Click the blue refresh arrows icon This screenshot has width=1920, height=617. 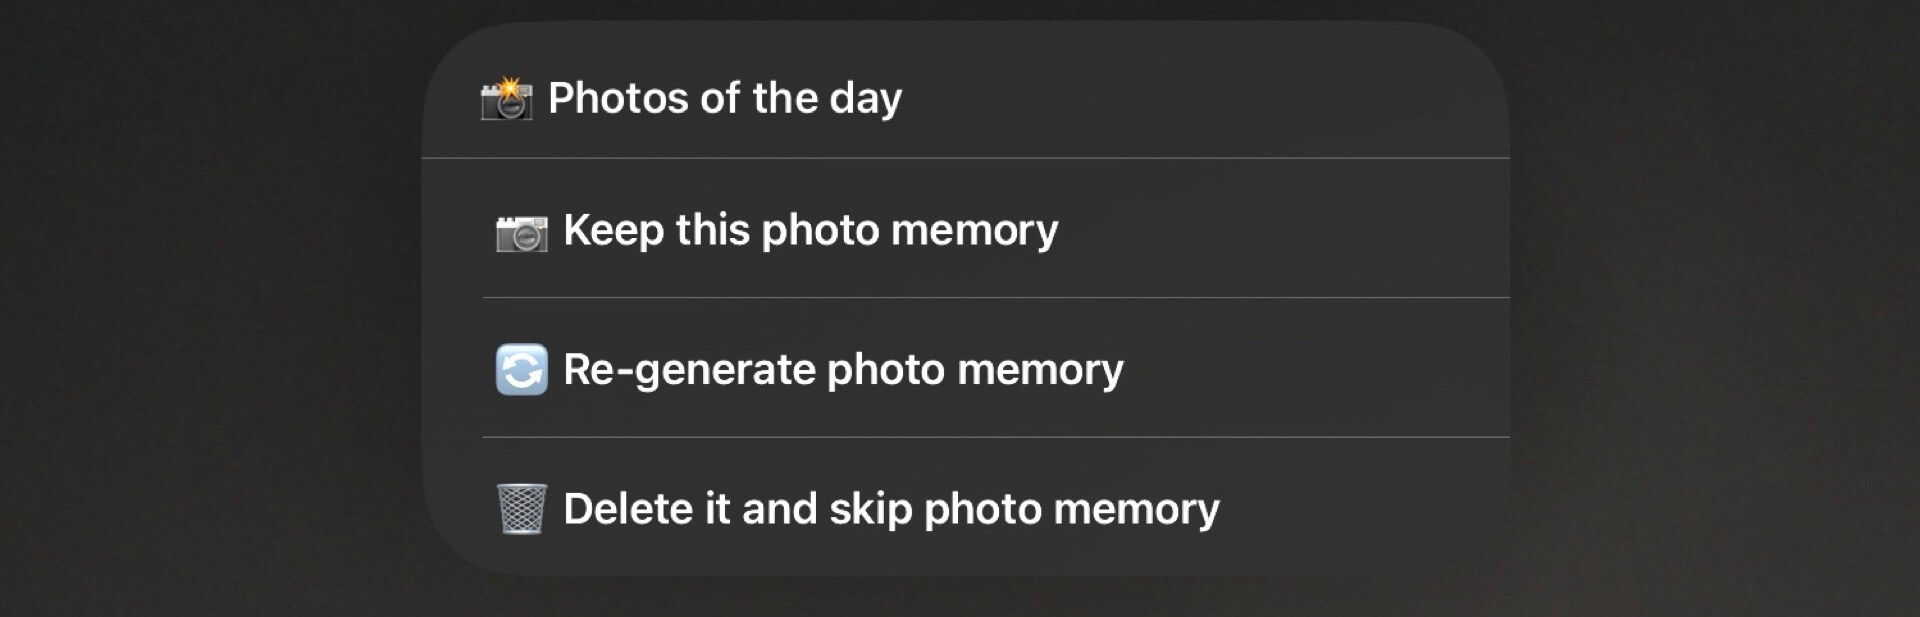coord(521,370)
